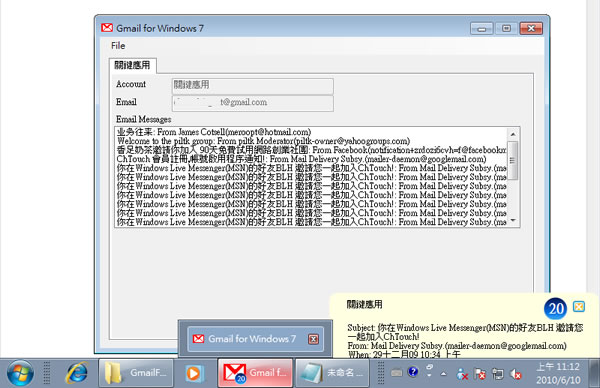Open the Action Center flag icon
Screen dimensions: 600x388
(480, 373)
